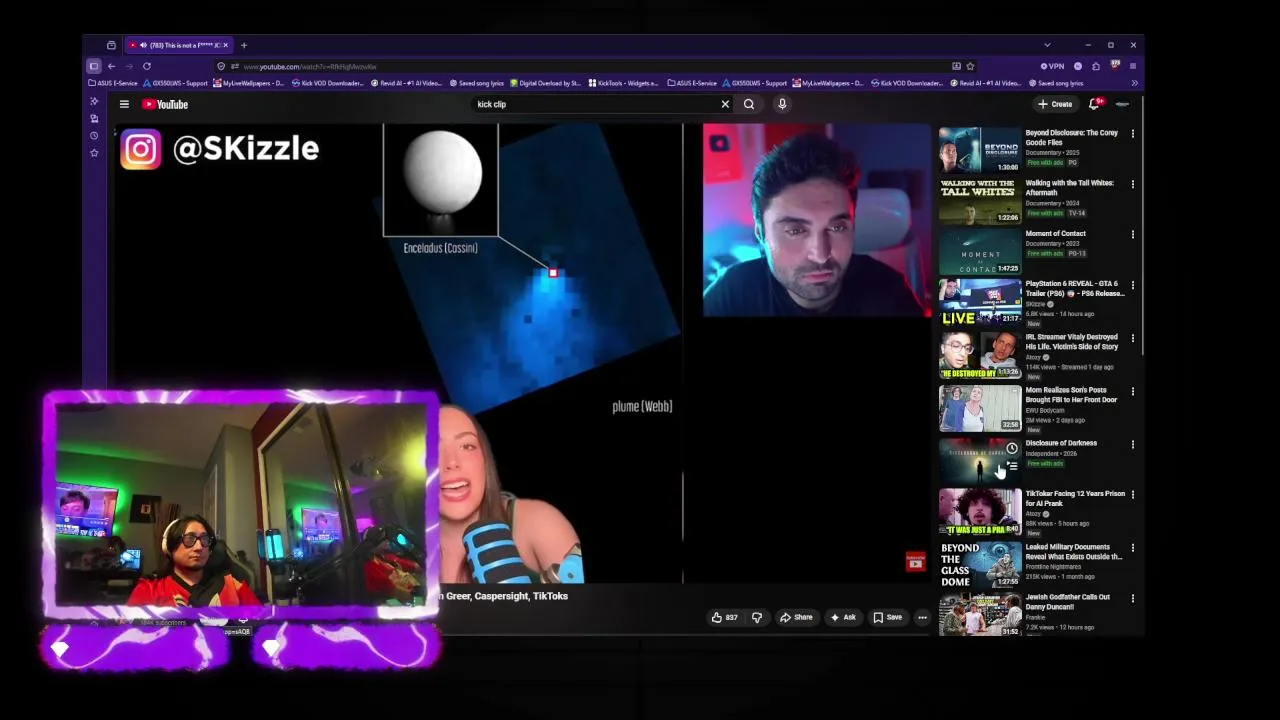Open the sparkle AI icon in the browser sidebar

click(94, 101)
